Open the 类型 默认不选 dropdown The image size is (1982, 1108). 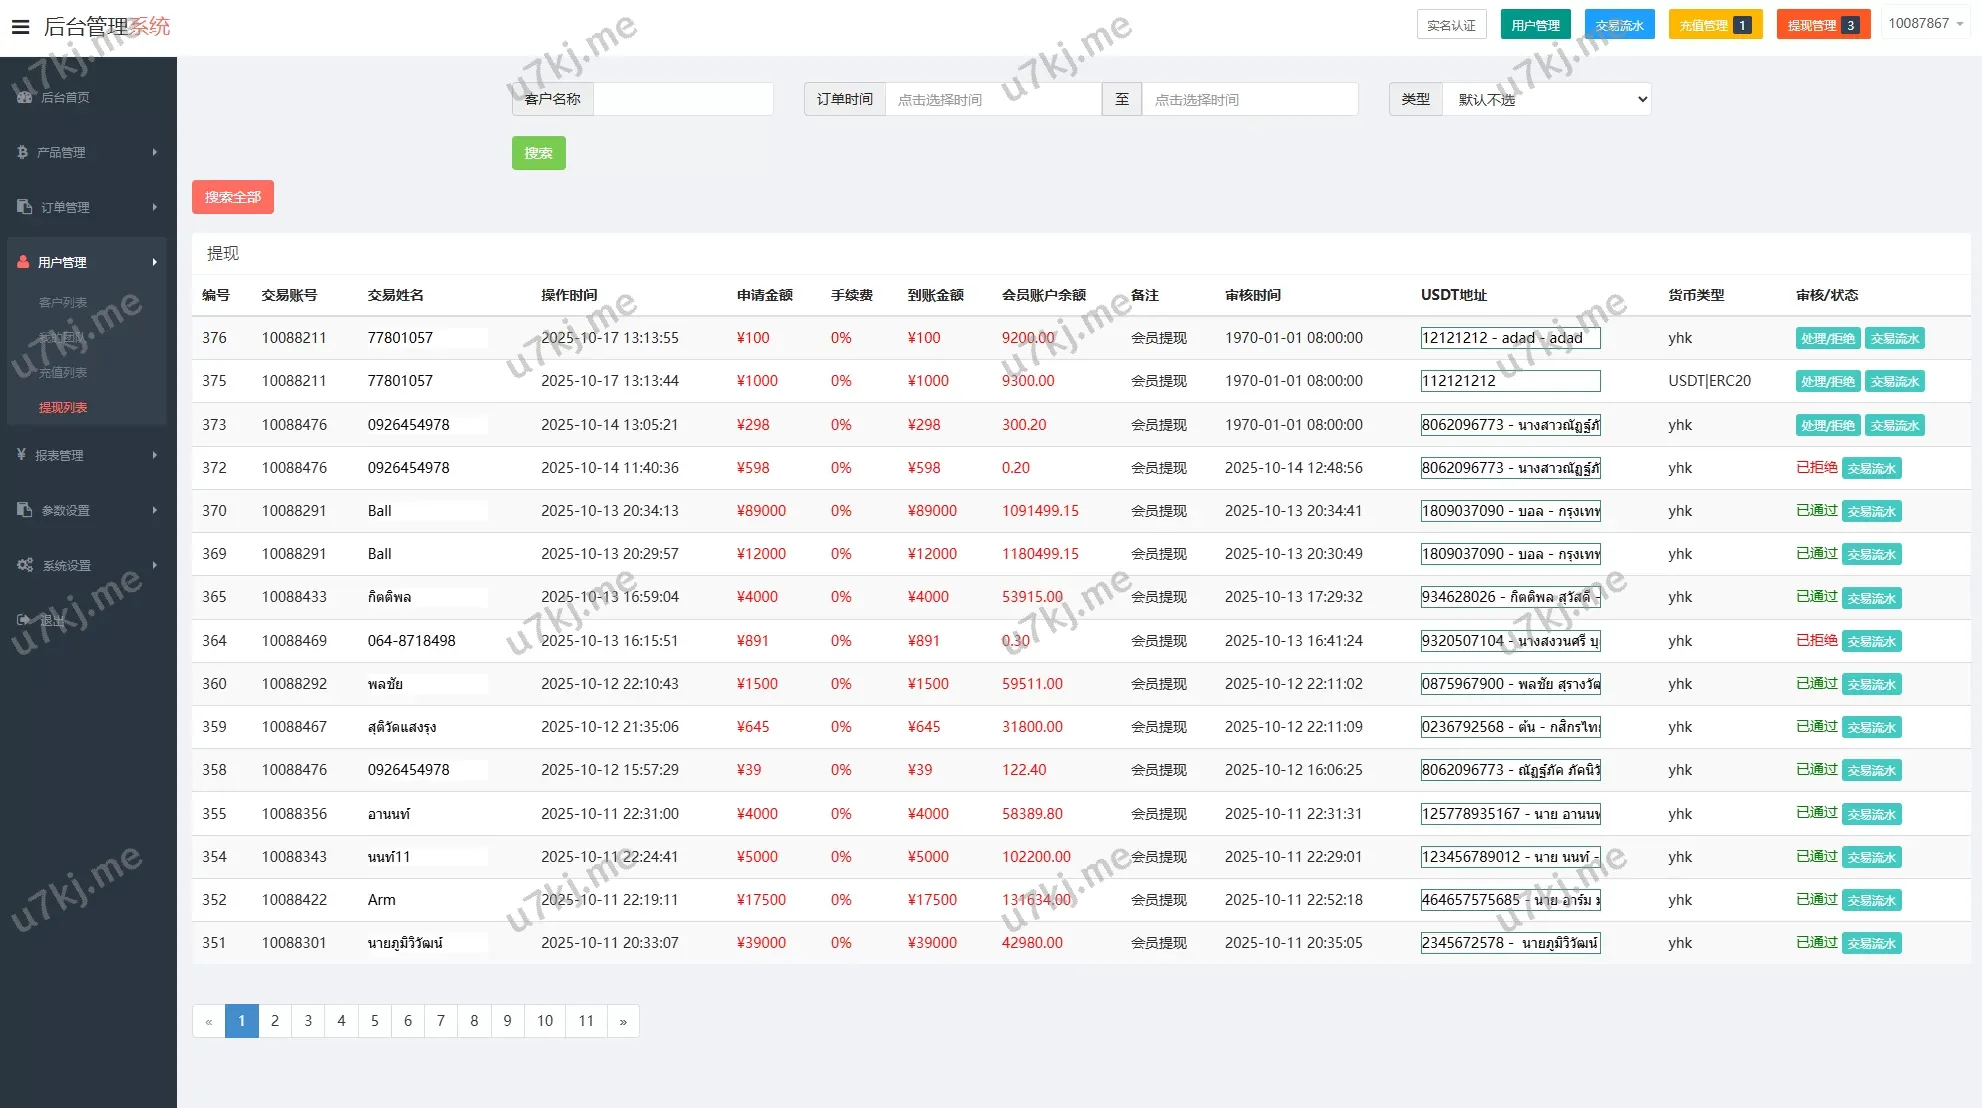[x=1546, y=99]
